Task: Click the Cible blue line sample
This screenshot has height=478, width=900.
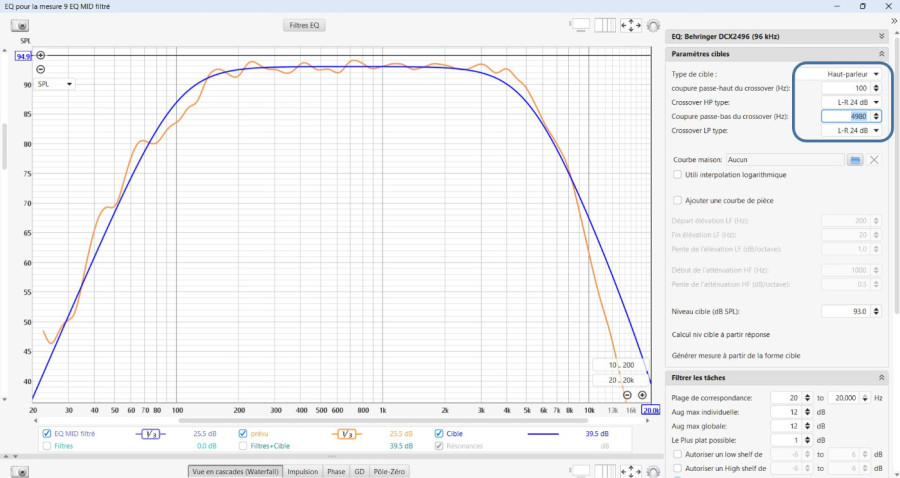Action: coord(542,434)
